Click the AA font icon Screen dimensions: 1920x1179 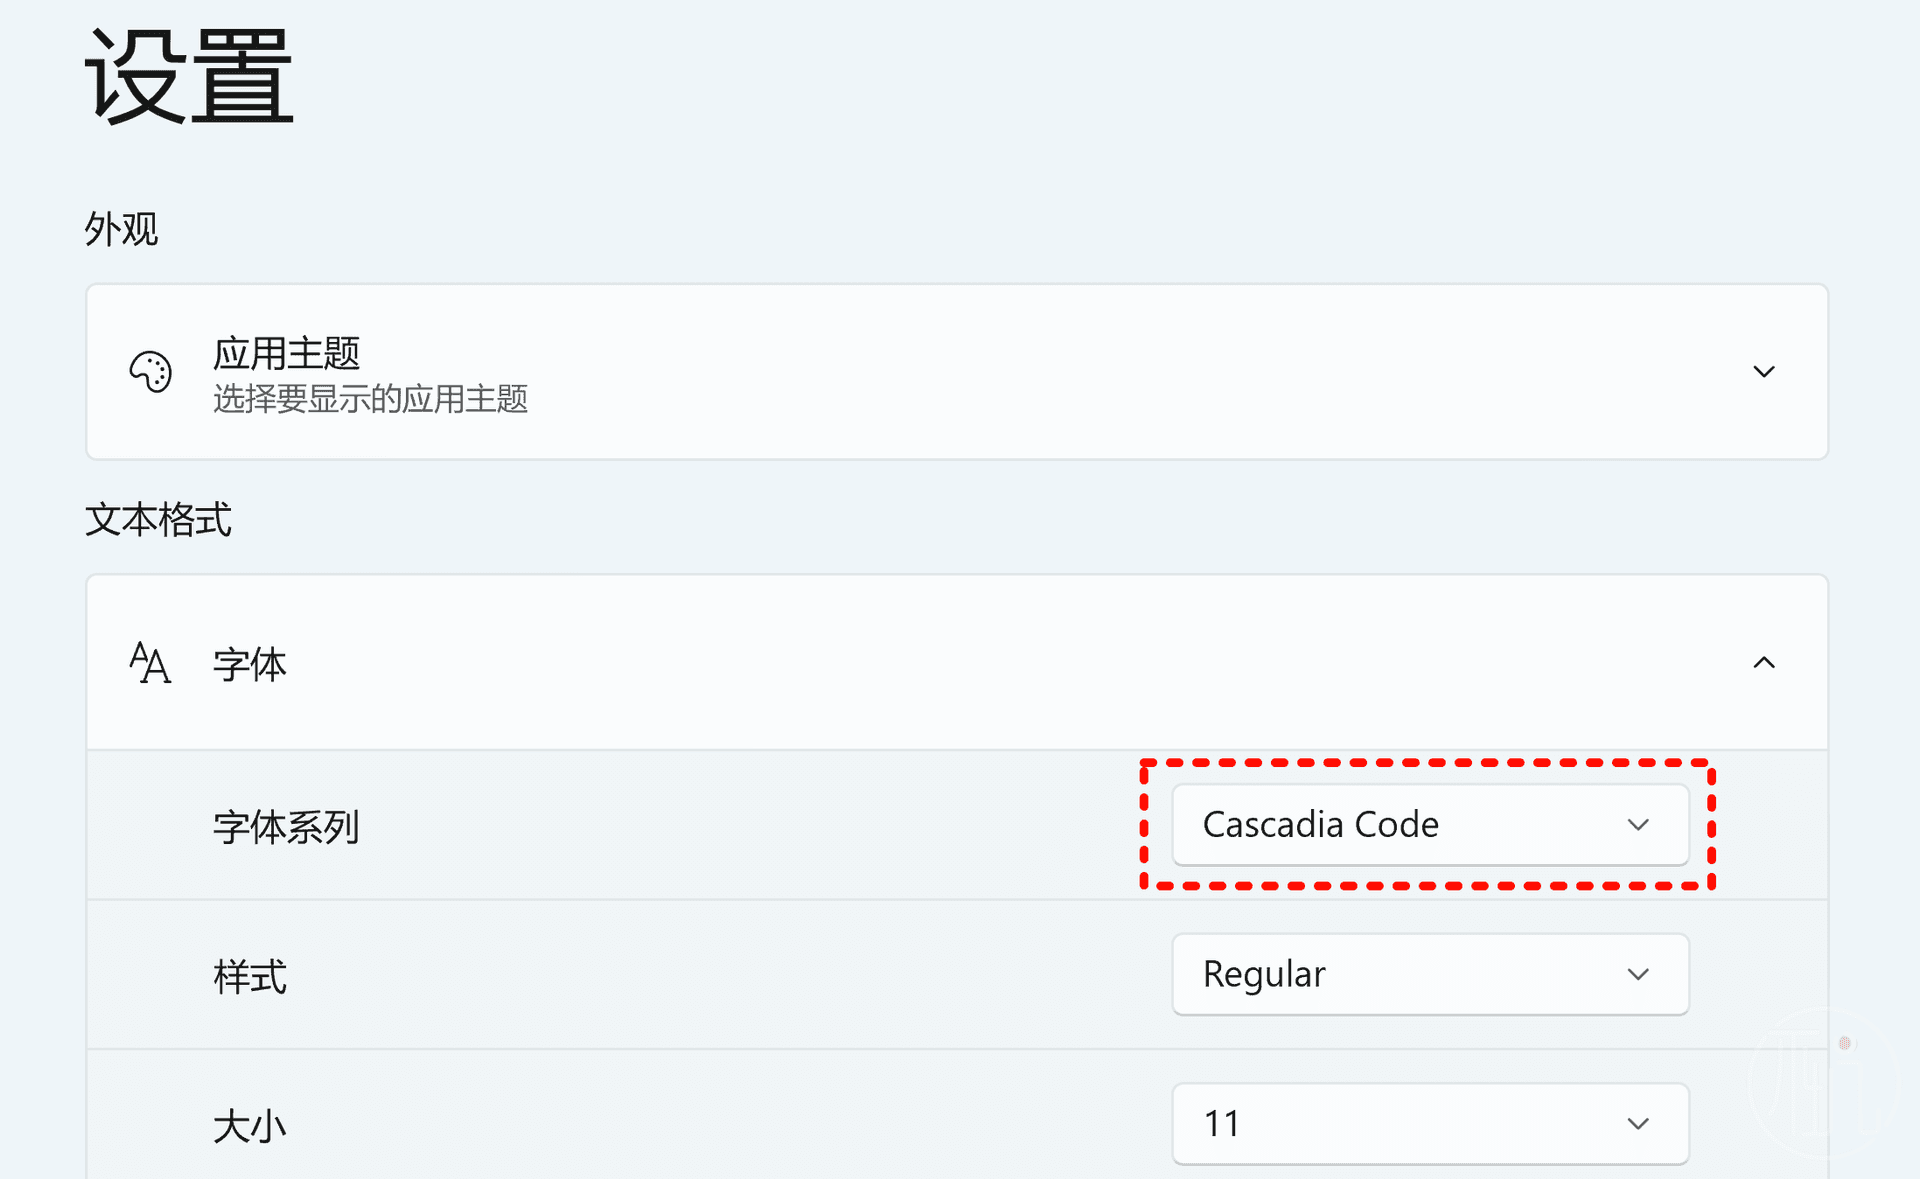[x=150, y=663]
